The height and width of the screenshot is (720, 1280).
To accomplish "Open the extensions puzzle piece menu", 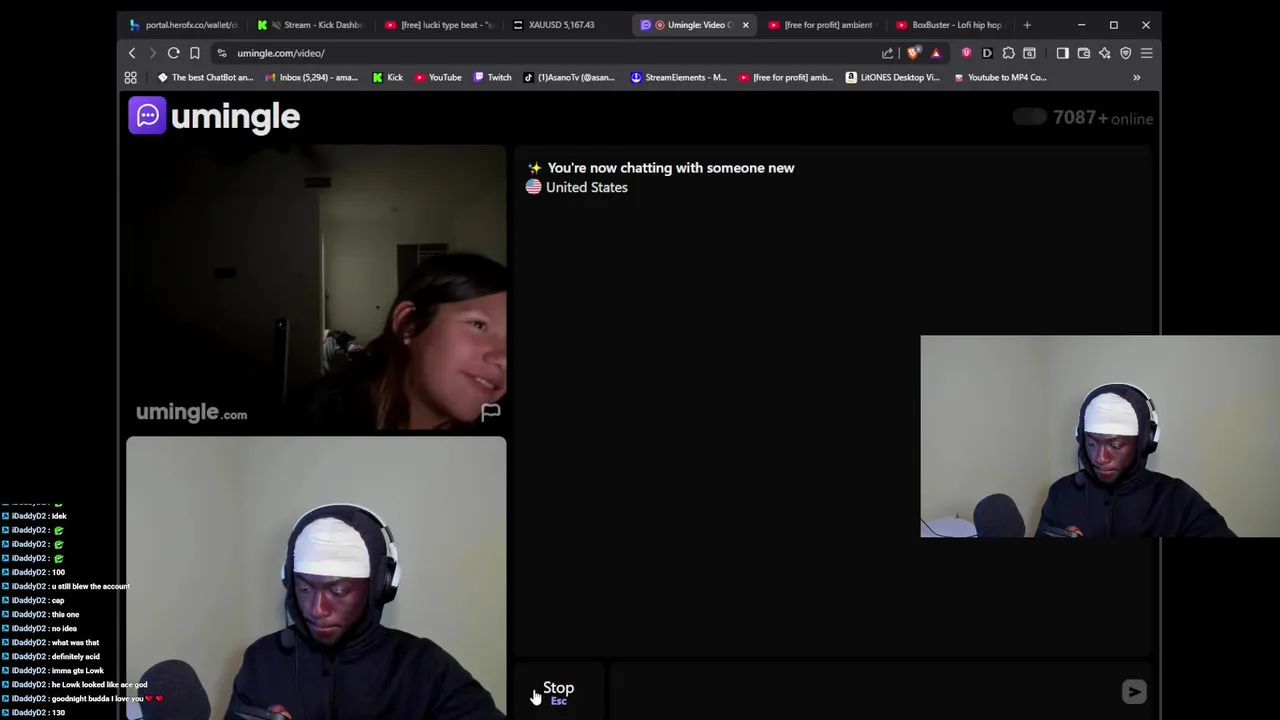I will [1008, 53].
